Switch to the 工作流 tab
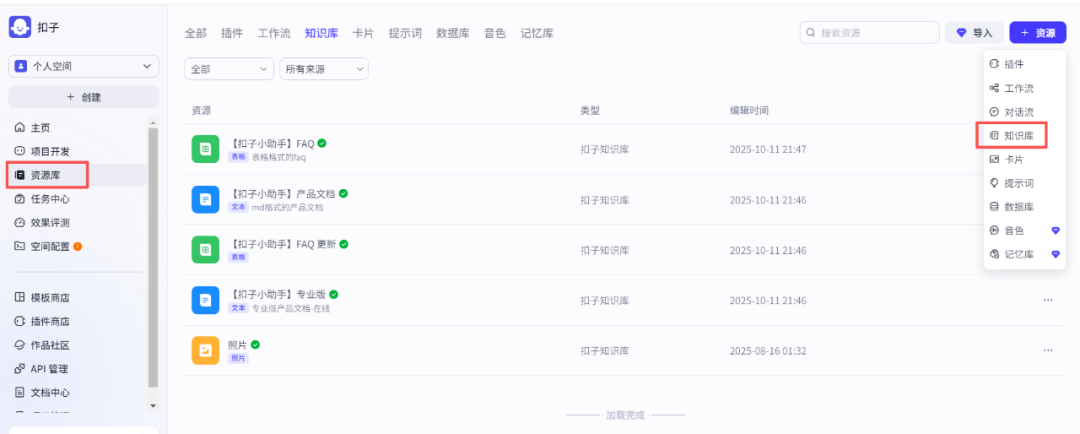Image resolution: width=1080 pixels, height=434 pixels. tap(274, 33)
